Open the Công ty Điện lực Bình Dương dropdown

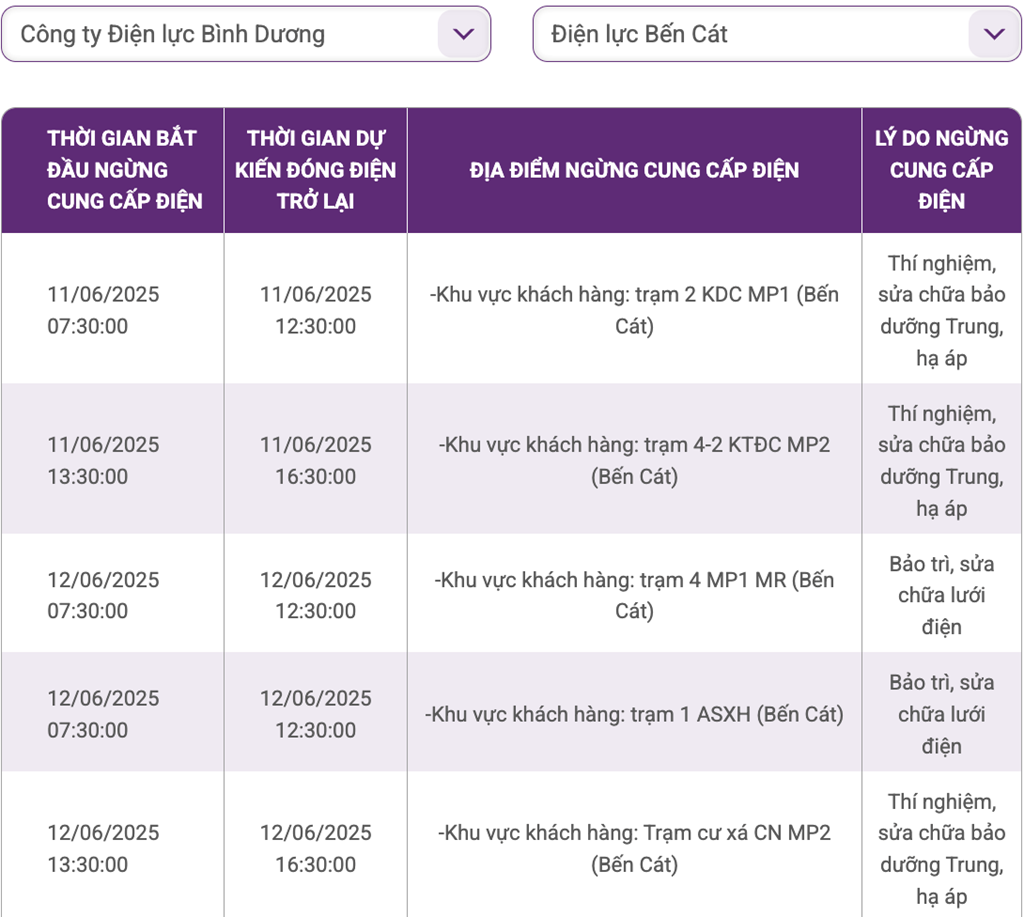[246, 34]
